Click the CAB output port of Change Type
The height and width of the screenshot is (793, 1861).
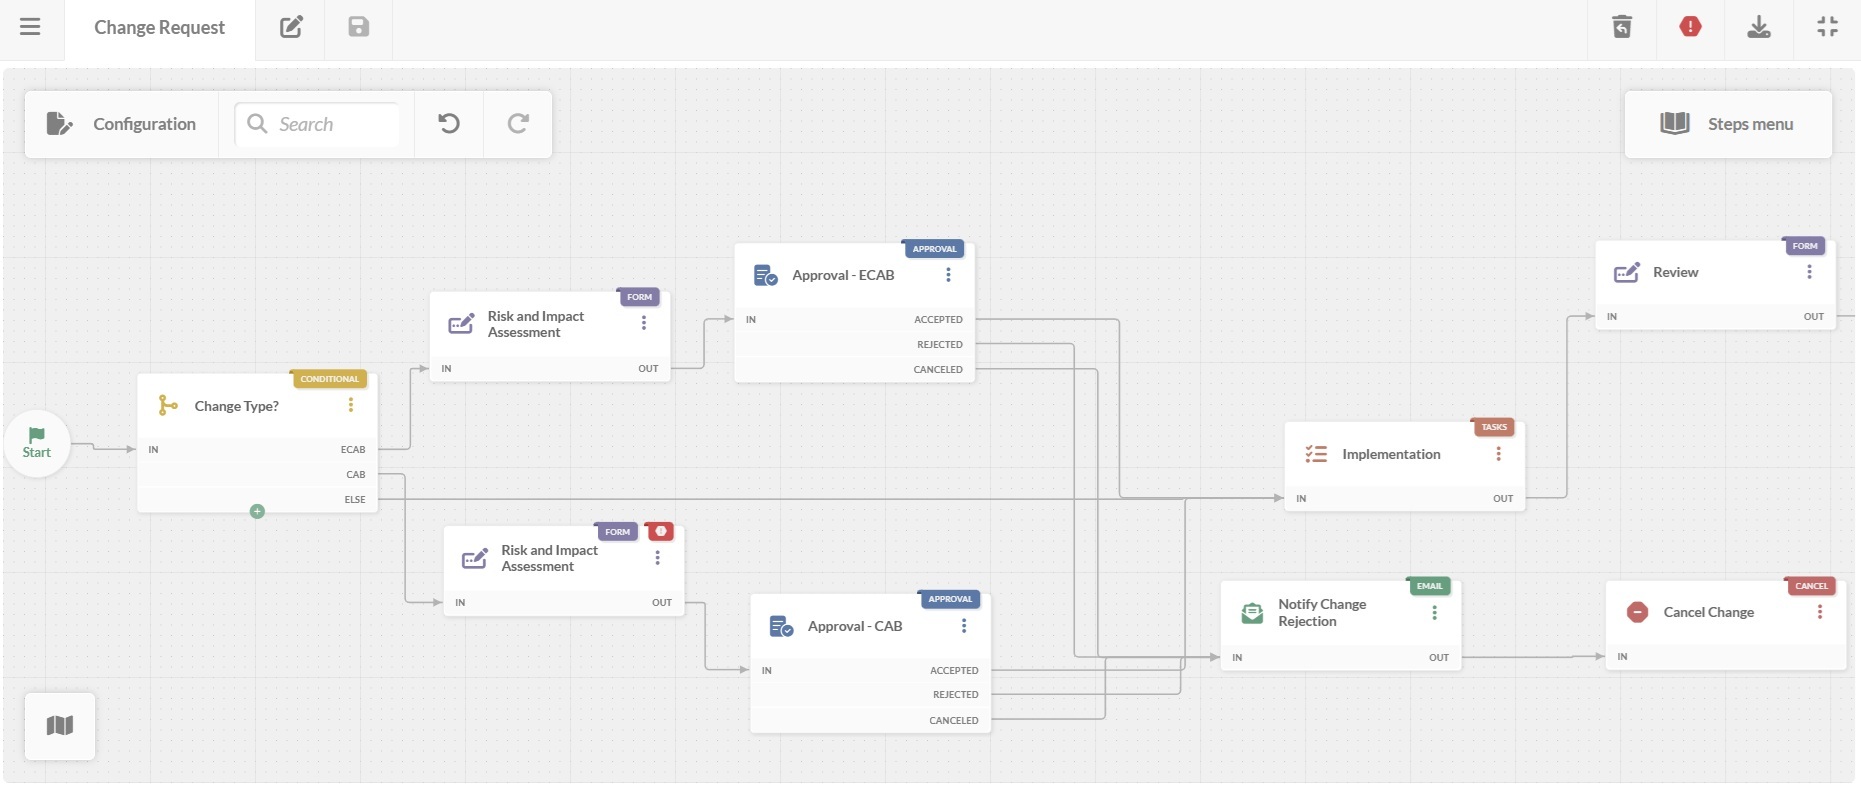[x=356, y=475]
